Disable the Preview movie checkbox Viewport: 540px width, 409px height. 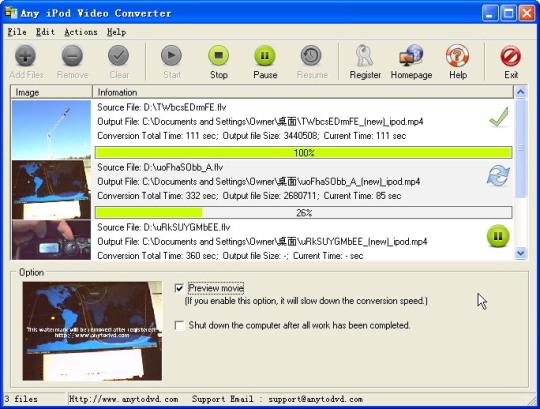(179, 288)
